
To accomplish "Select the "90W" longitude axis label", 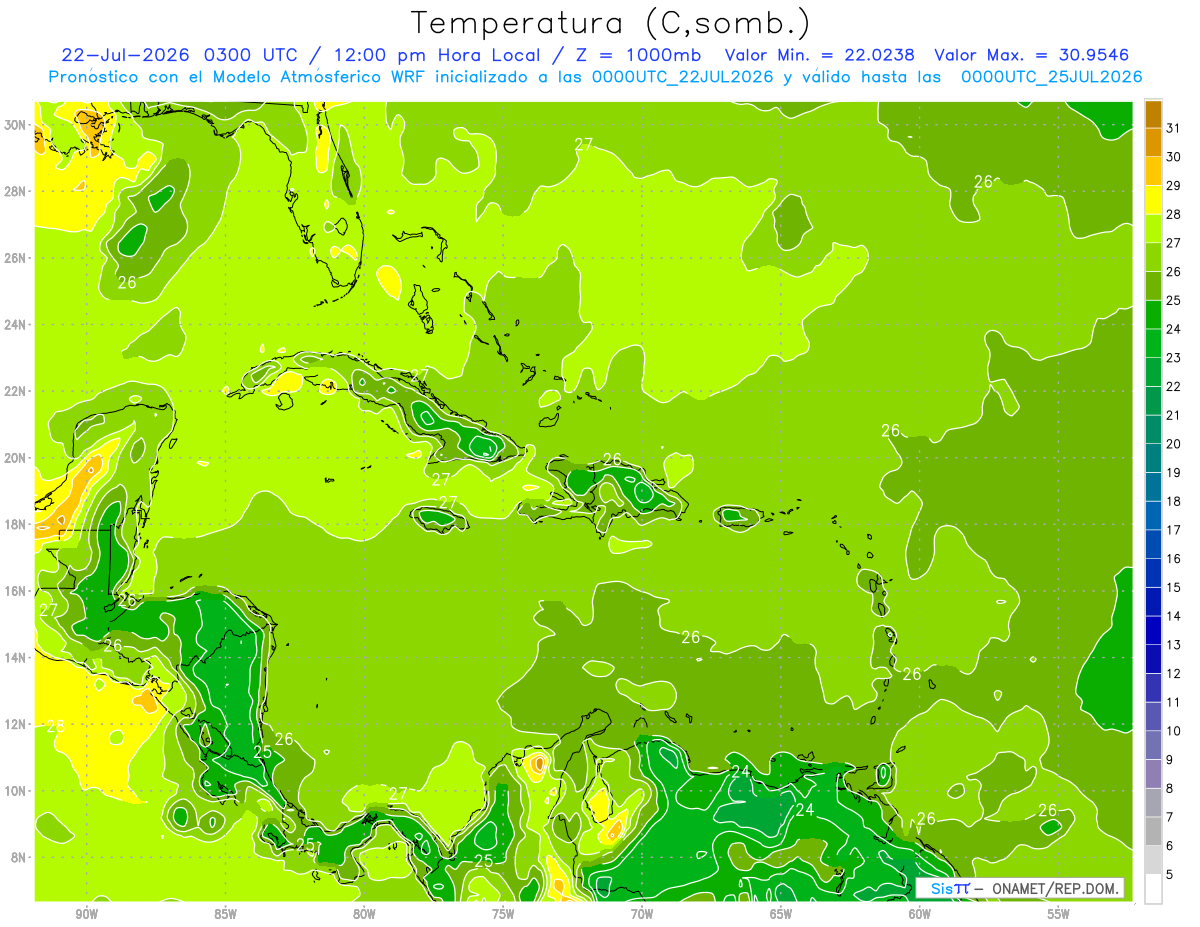I will [87, 914].
